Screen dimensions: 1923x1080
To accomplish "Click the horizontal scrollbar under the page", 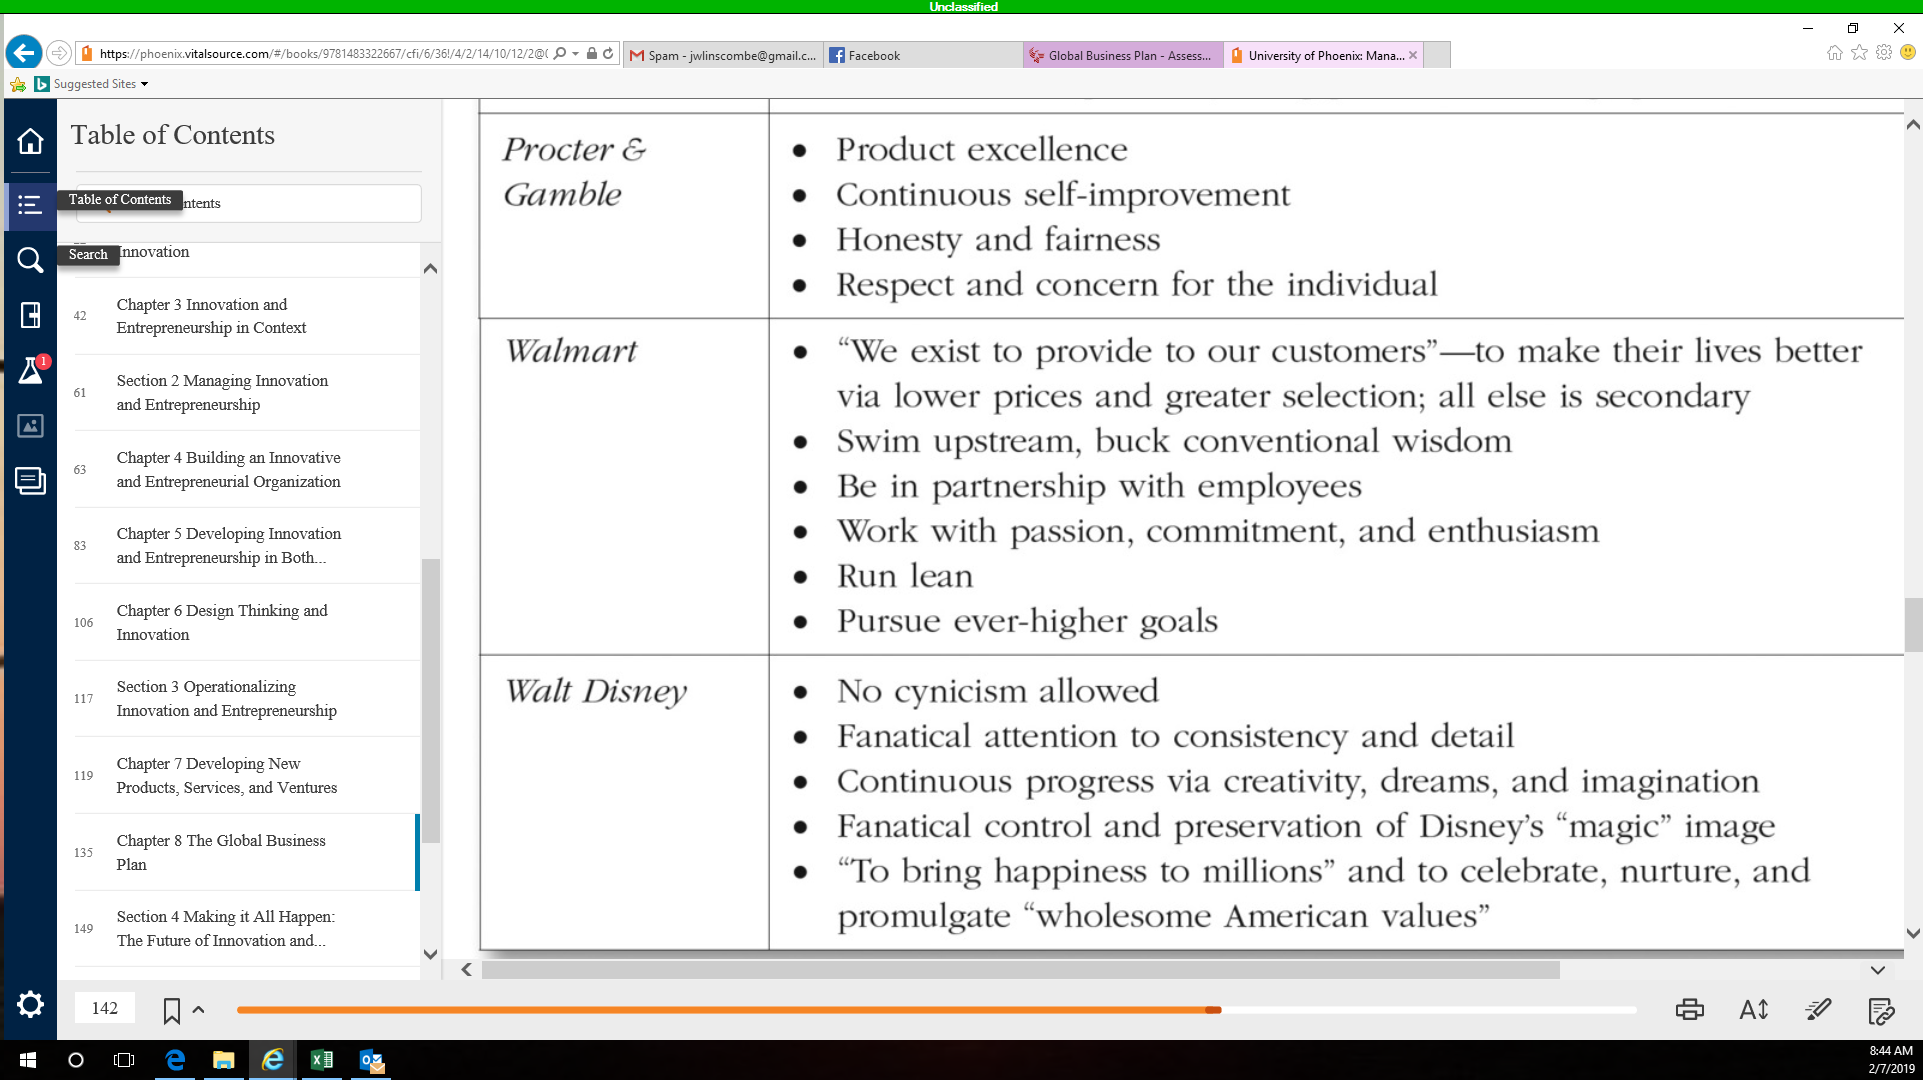I will (x=1020, y=970).
